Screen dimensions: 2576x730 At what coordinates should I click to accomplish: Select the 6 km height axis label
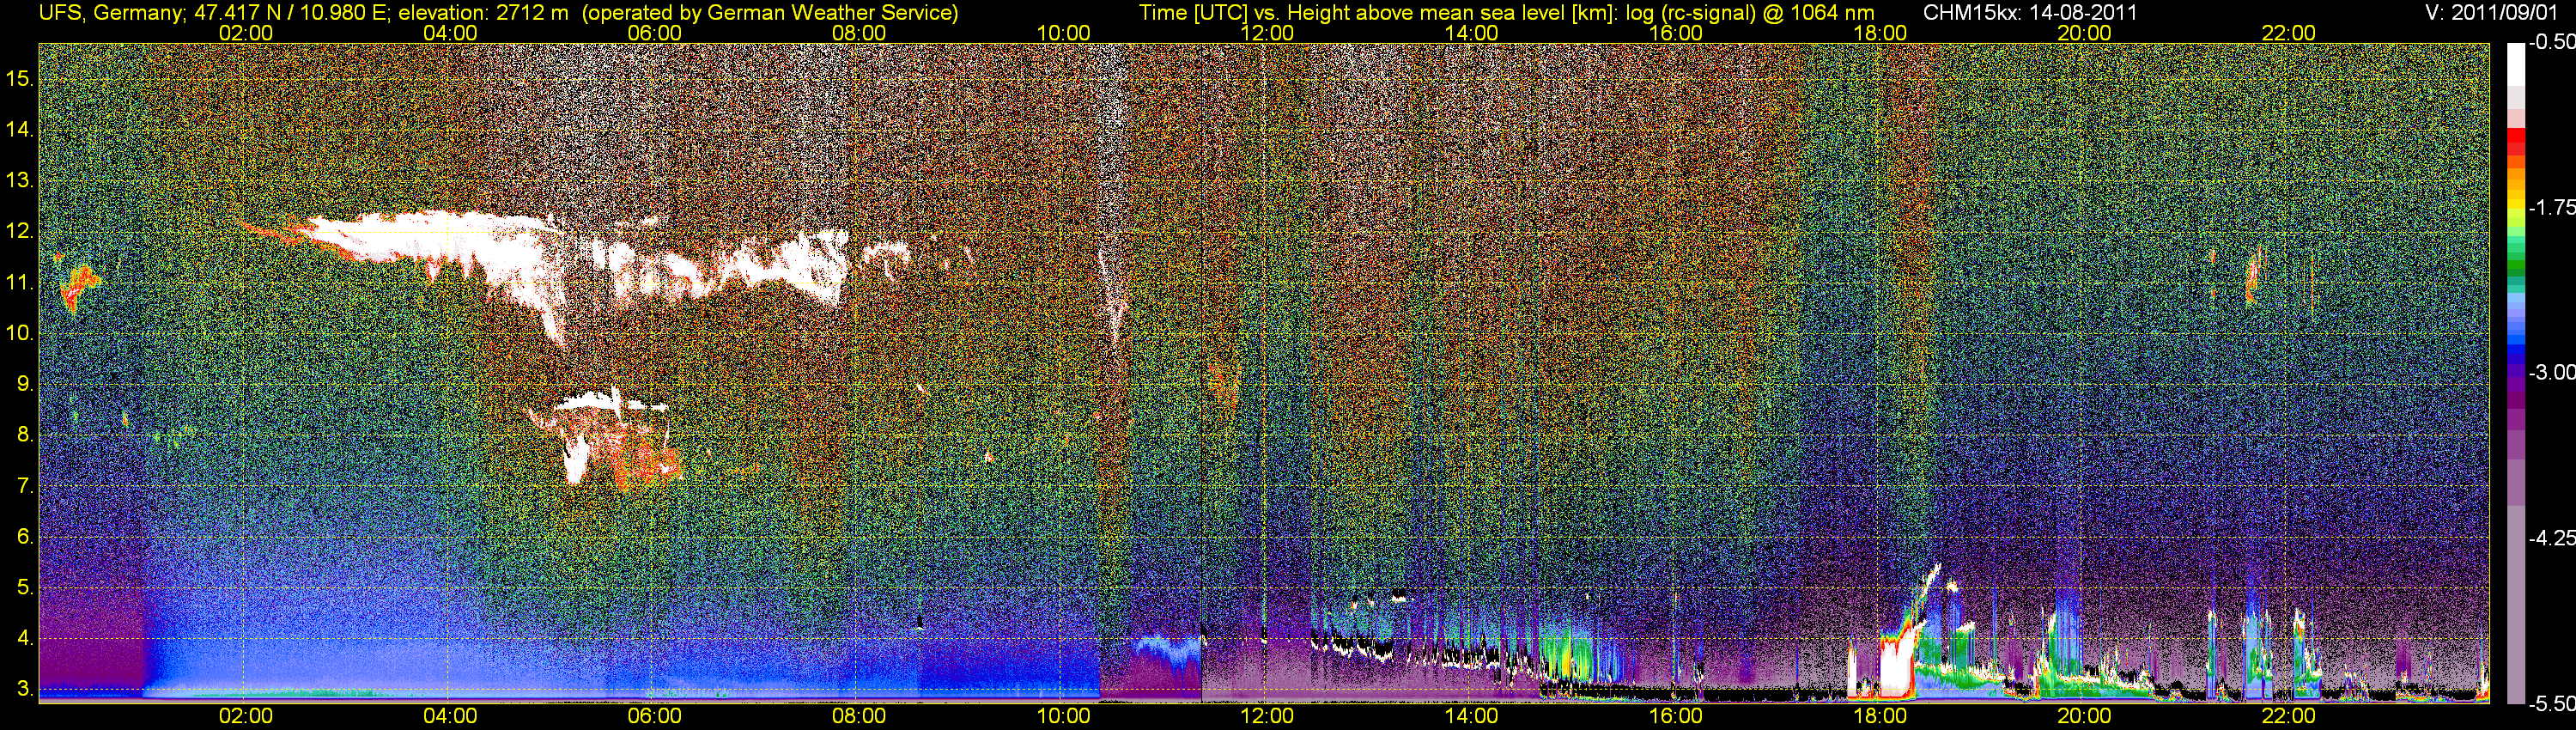pyautogui.click(x=24, y=537)
